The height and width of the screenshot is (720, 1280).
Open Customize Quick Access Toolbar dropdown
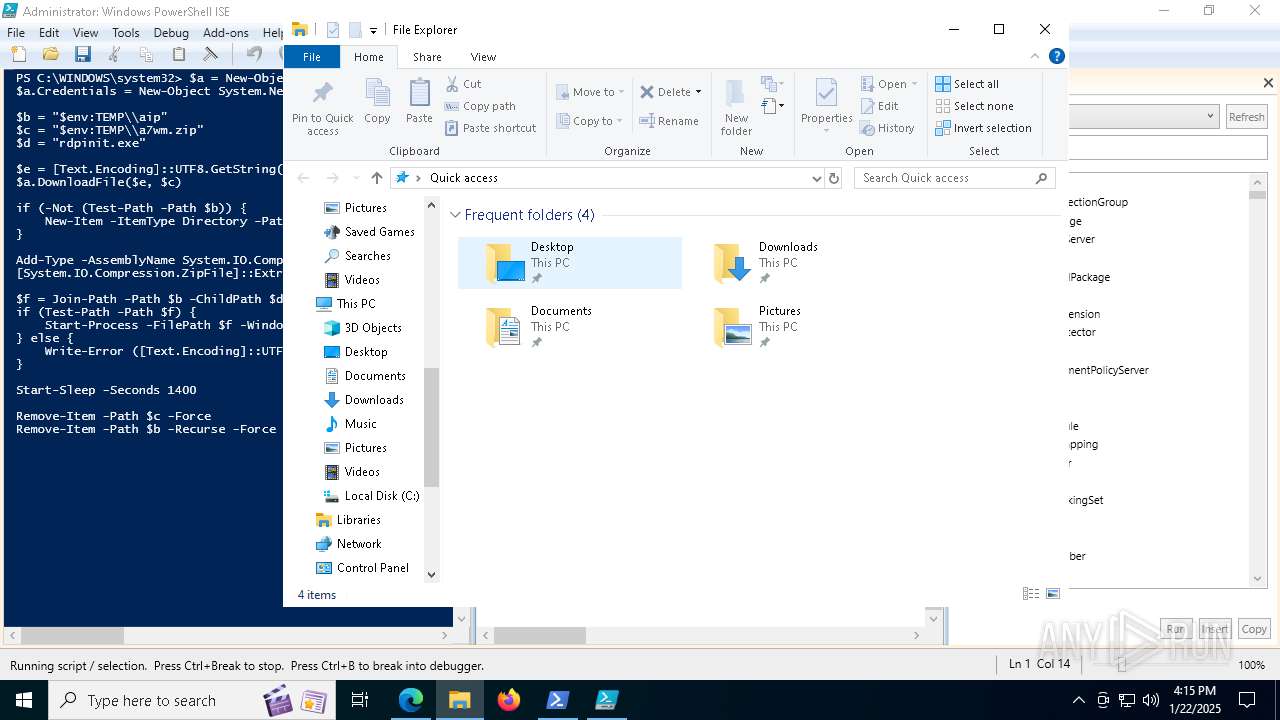click(x=373, y=30)
